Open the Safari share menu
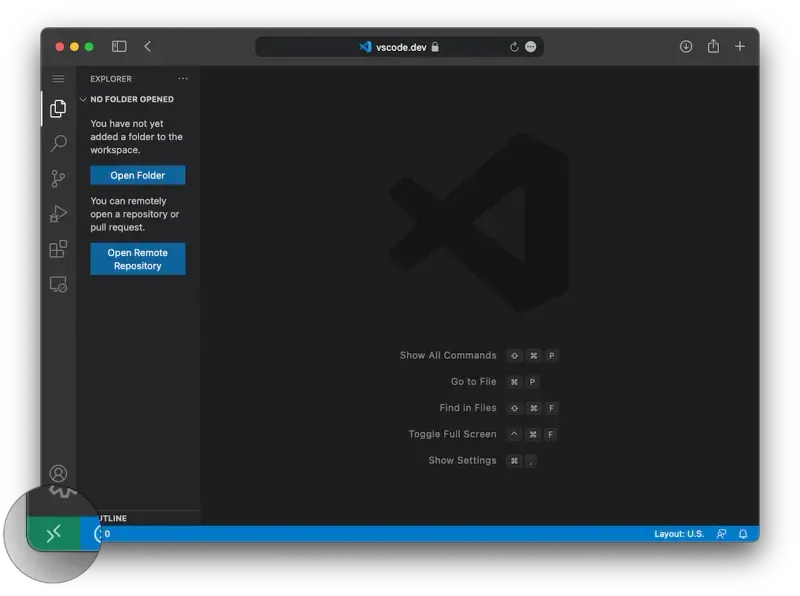Image resolution: width=800 pixels, height=596 pixels. (713, 46)
